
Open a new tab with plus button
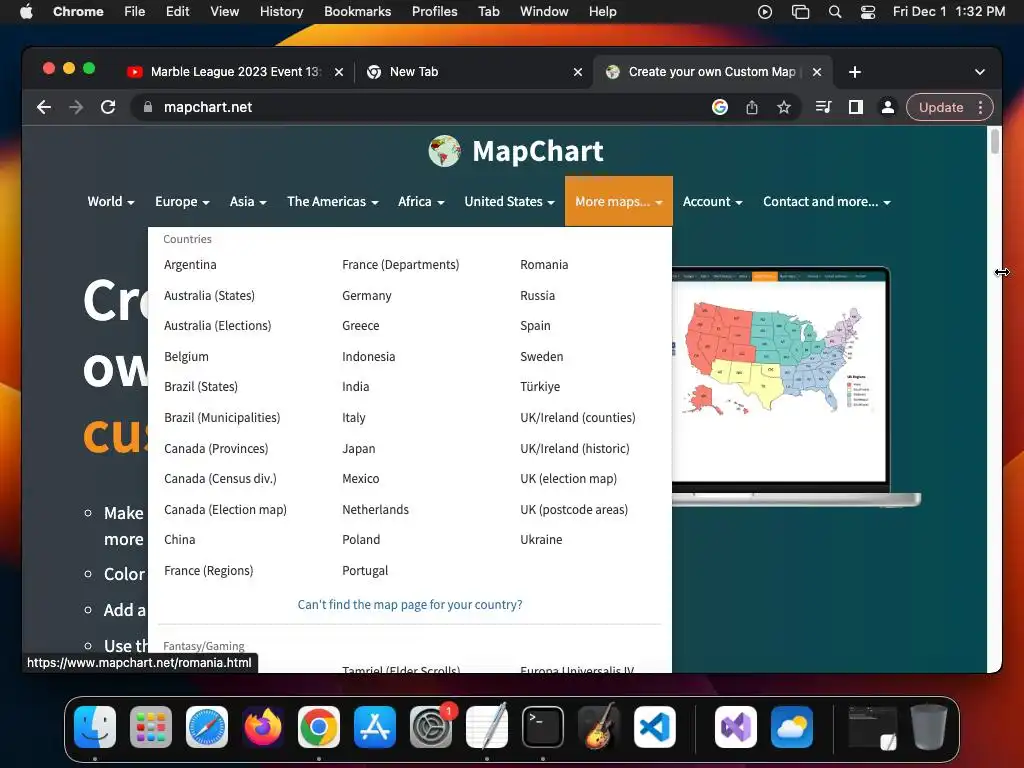tap(855, 72)
